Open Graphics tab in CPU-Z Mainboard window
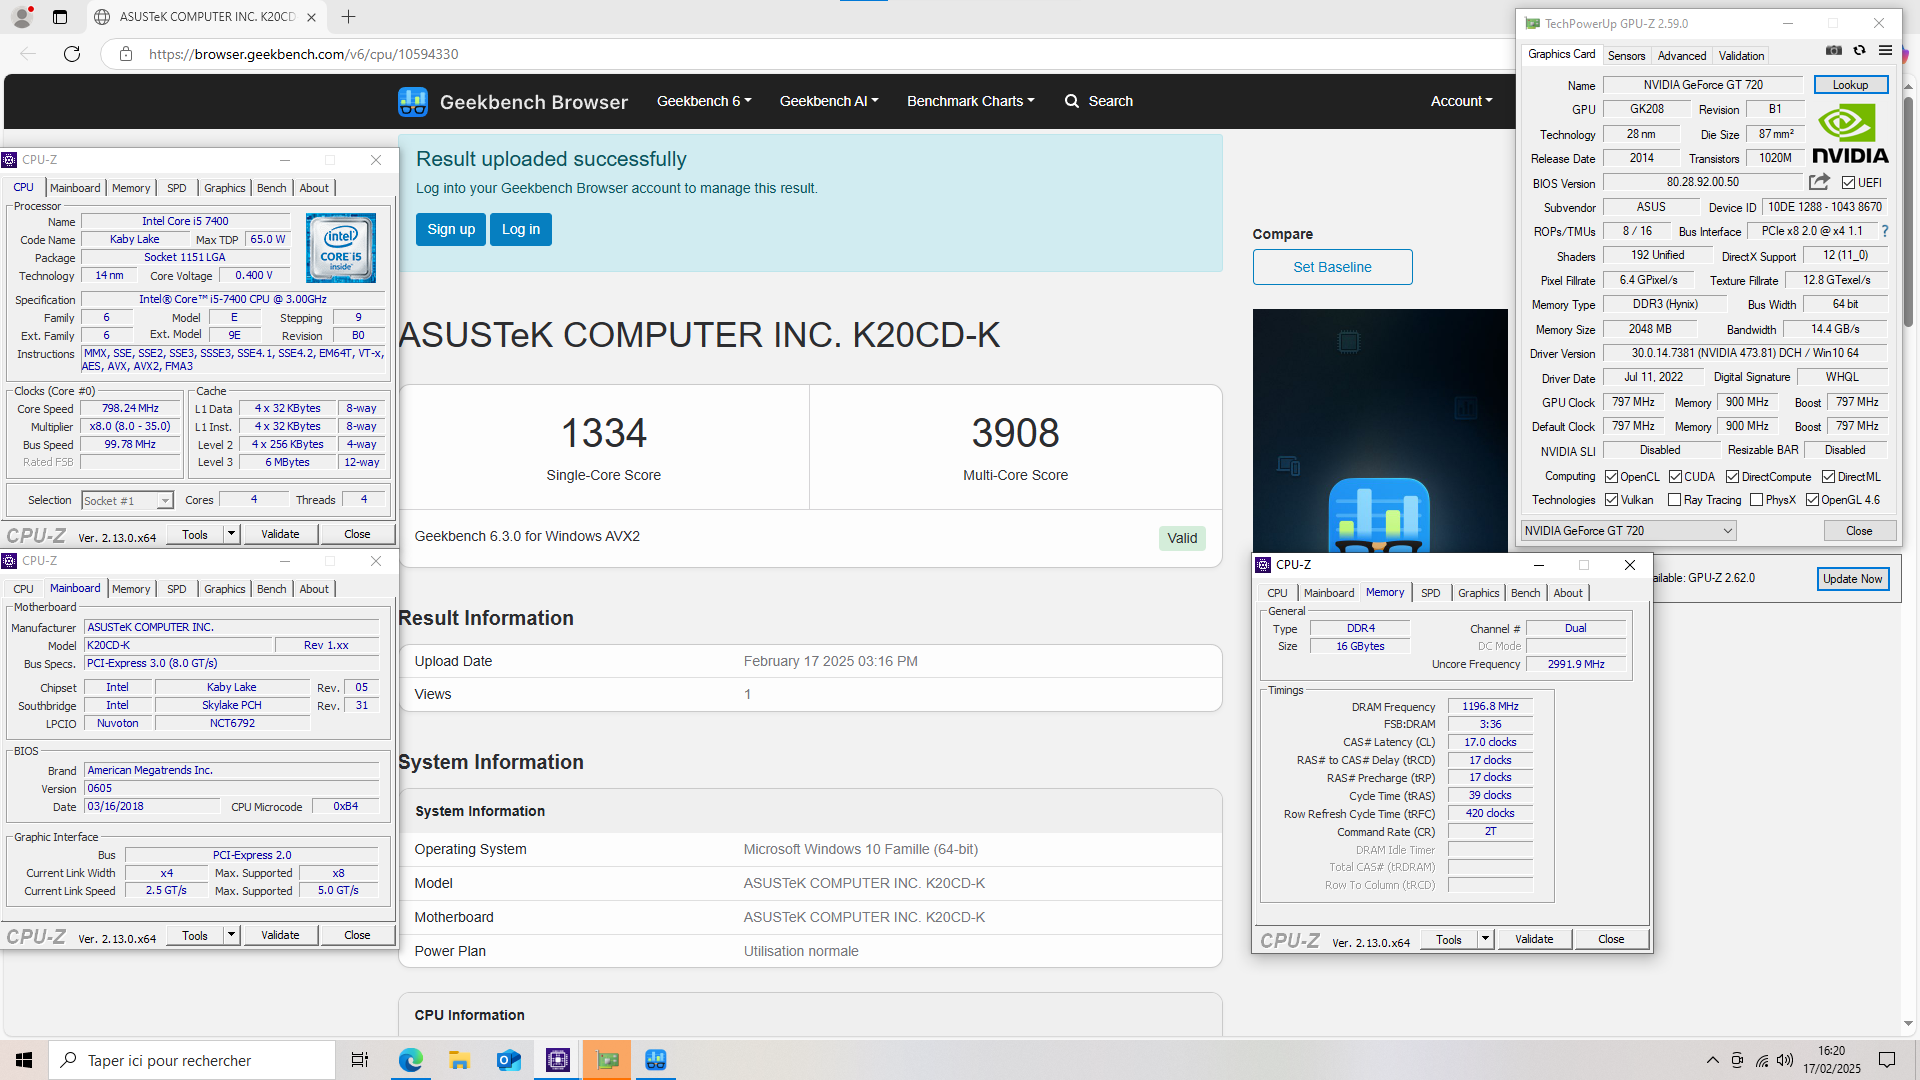 224,589
